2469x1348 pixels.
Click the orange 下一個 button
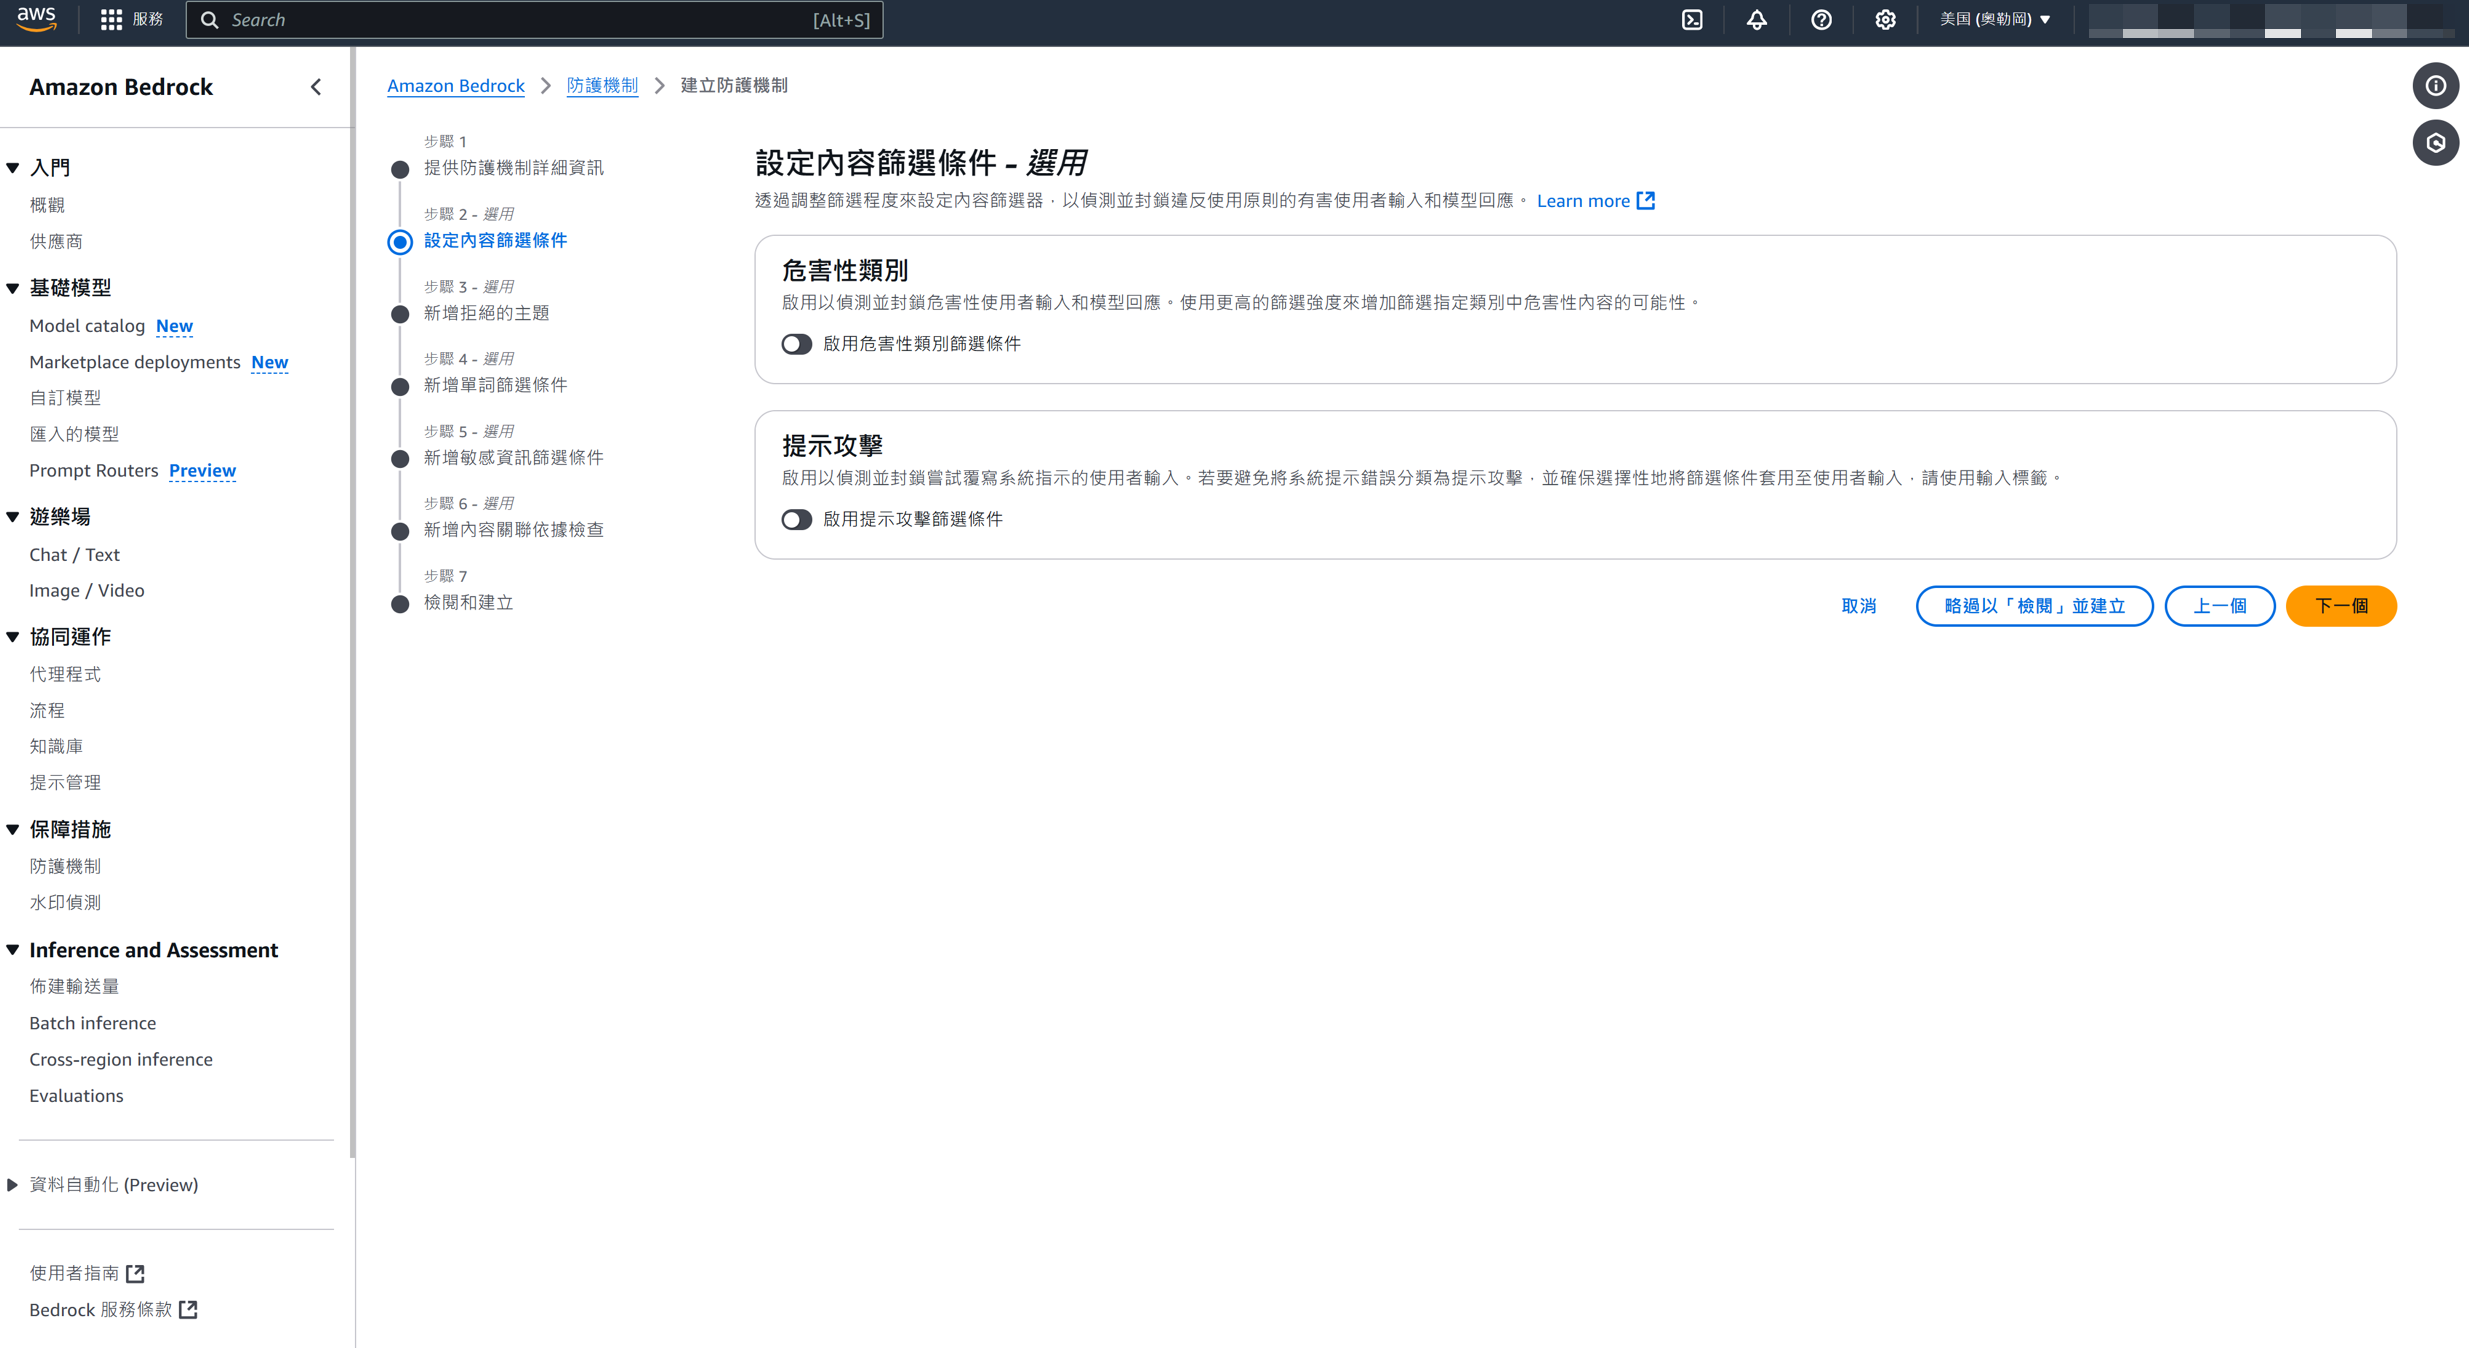pyautogui.click(x=2340, y=606)
